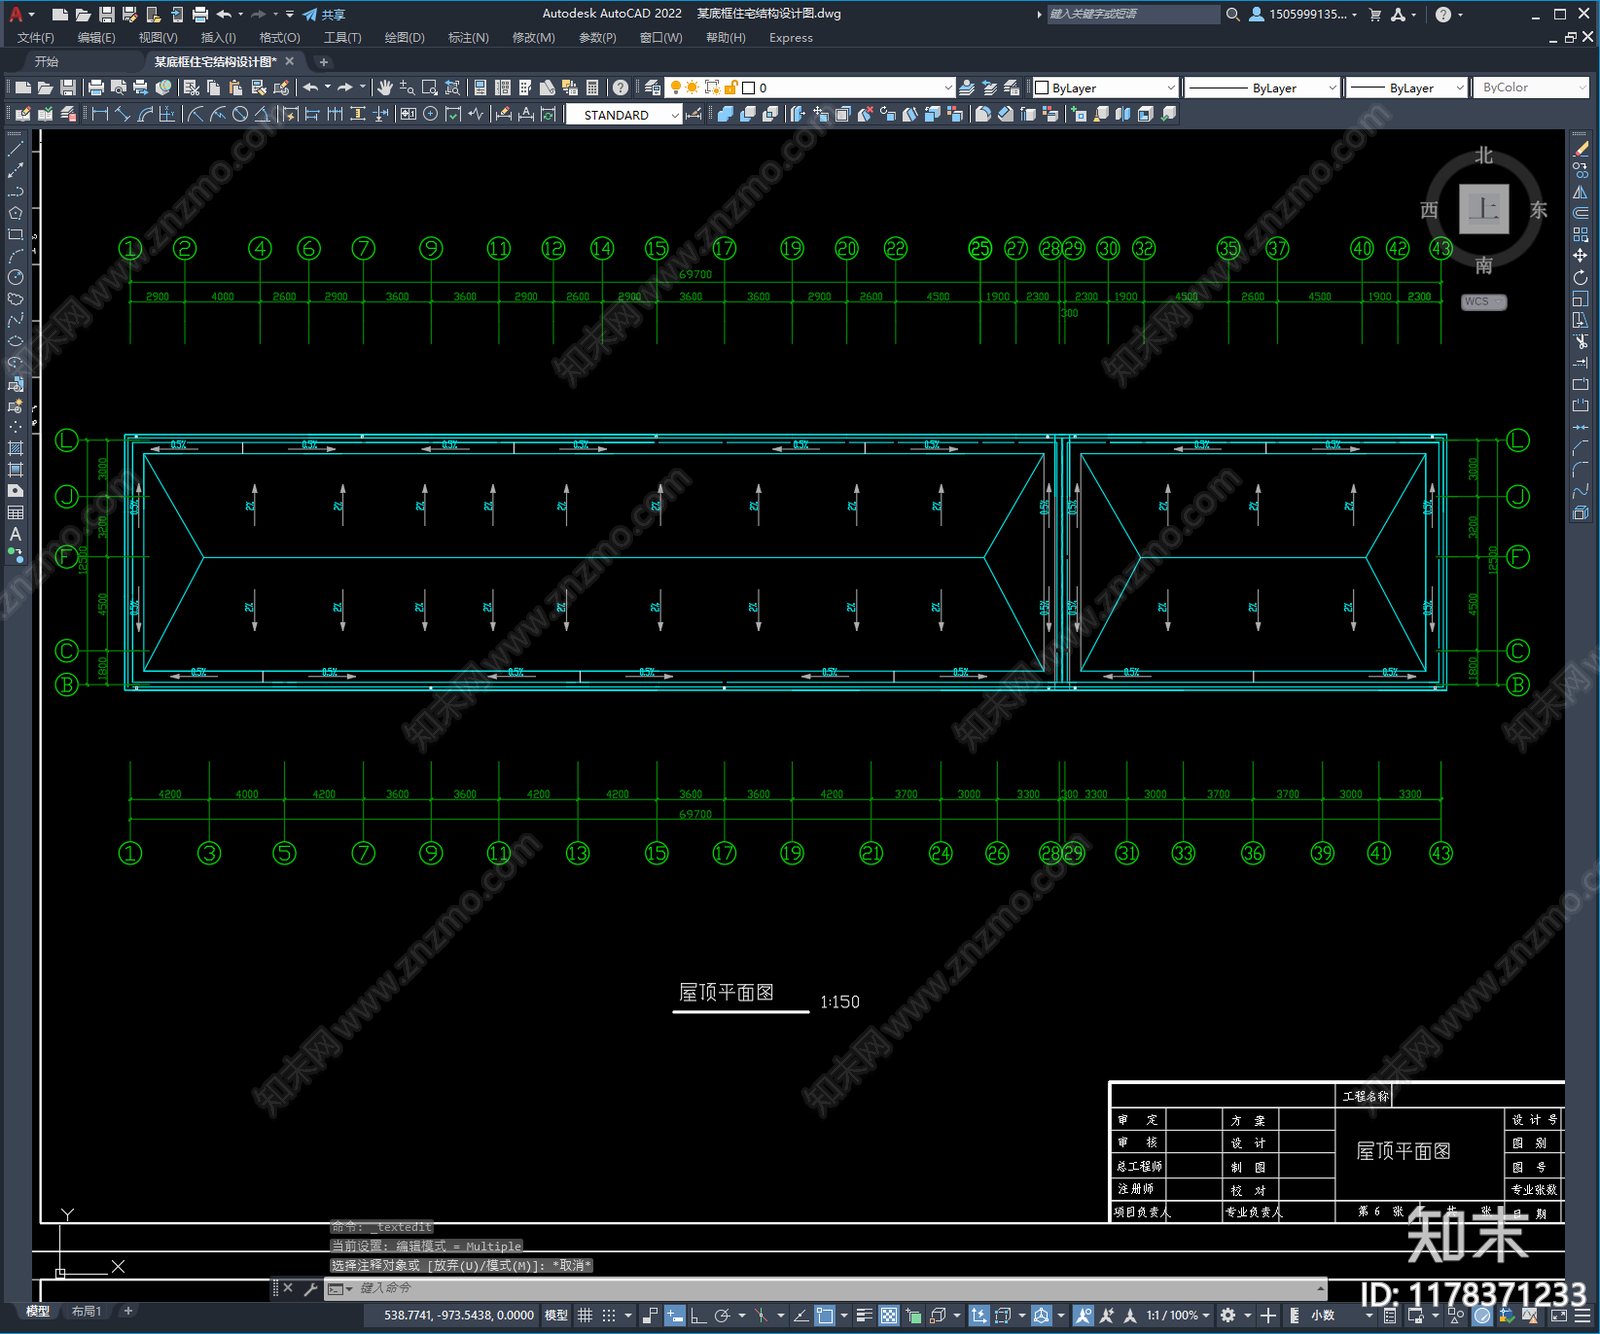Toggle layer 0 lock padlock icon
1600x1334 pixels.
point(731,88)
